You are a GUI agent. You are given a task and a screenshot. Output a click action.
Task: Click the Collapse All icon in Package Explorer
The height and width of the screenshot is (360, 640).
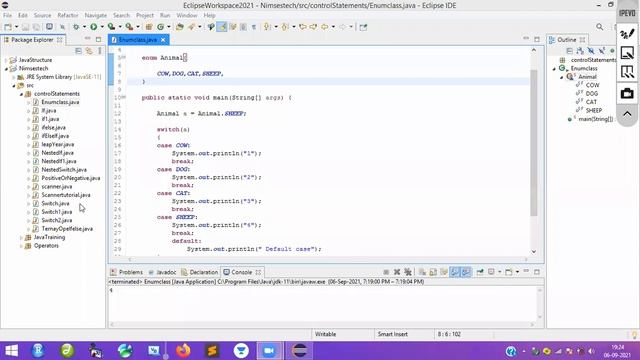coord(78,51)
